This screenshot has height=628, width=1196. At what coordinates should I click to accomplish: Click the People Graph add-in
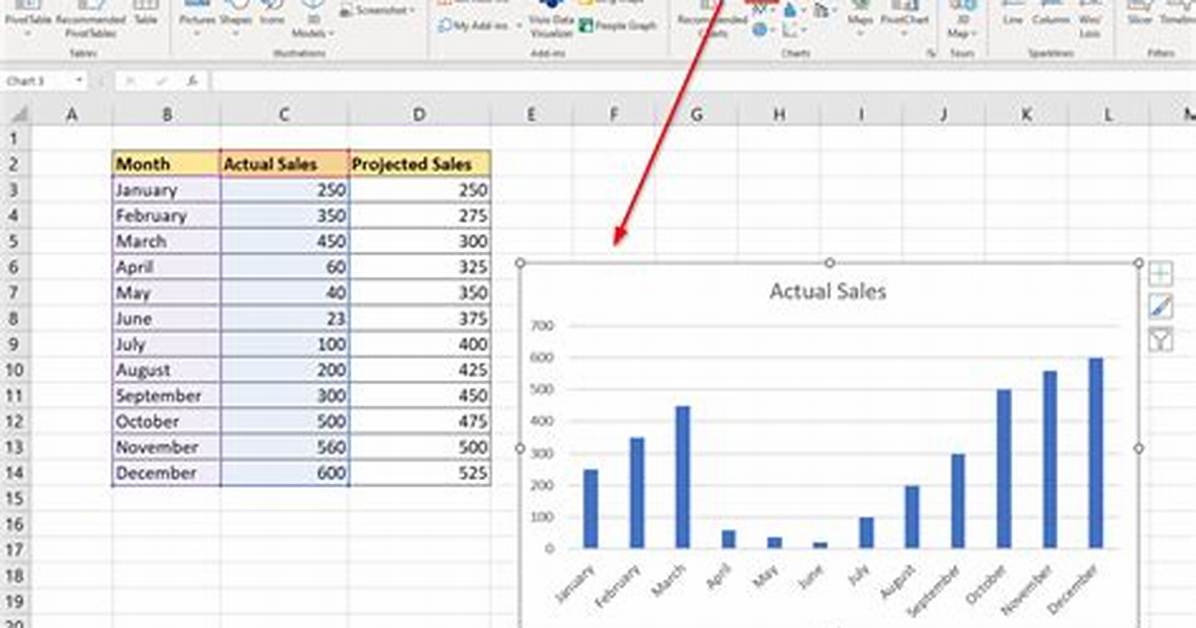tap(618, 25)
